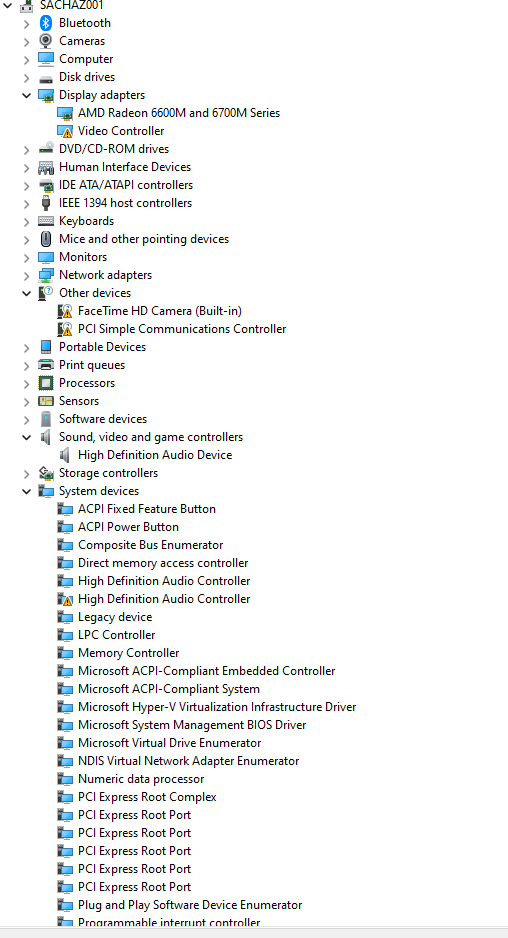Select Microsoft ACPI-Compliant System

point(169,689)
